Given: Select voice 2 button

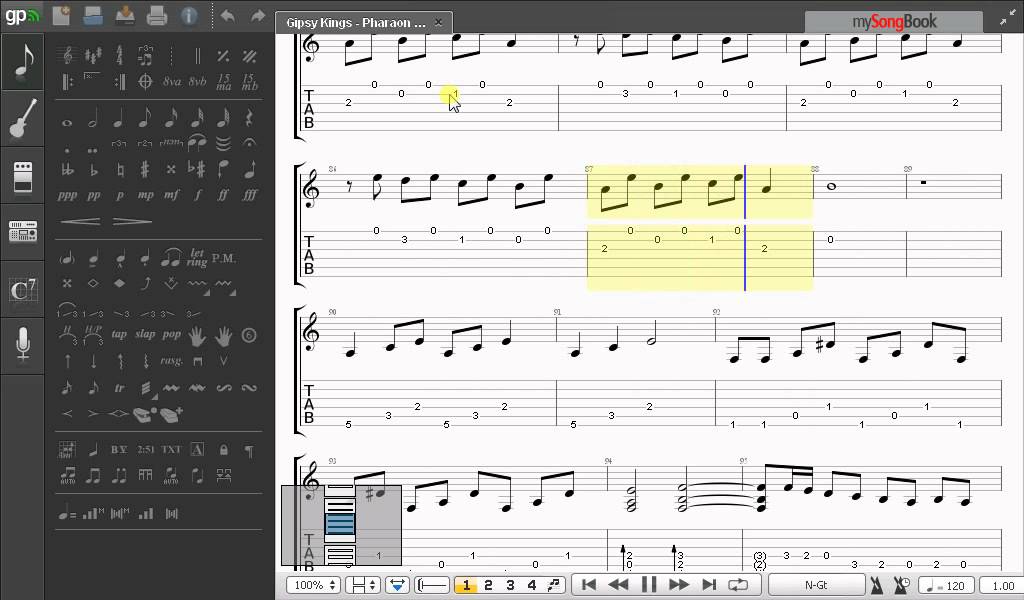Looking at the screenshot, I should tap(488, 585).
